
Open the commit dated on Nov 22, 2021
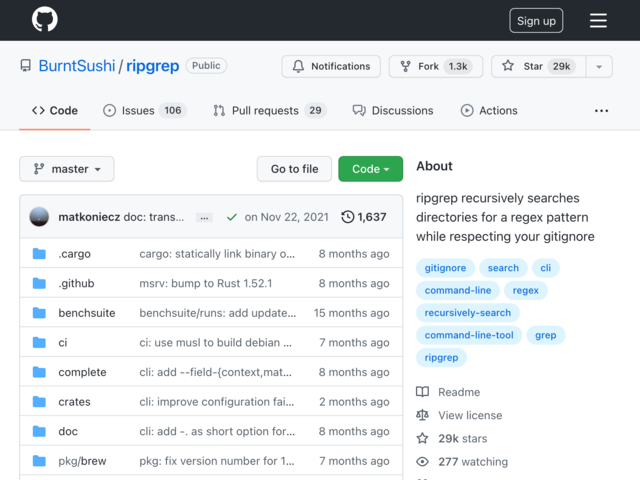coord(287,217)
